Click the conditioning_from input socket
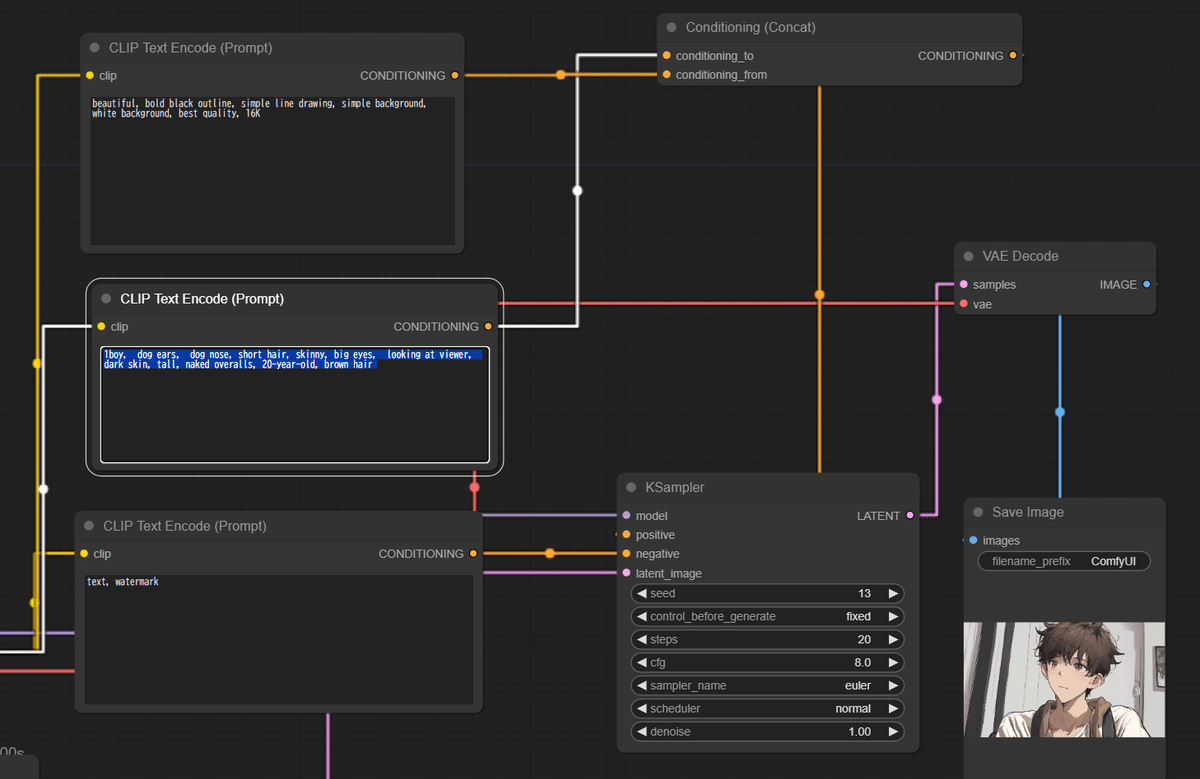 click(x=666, y=75)
